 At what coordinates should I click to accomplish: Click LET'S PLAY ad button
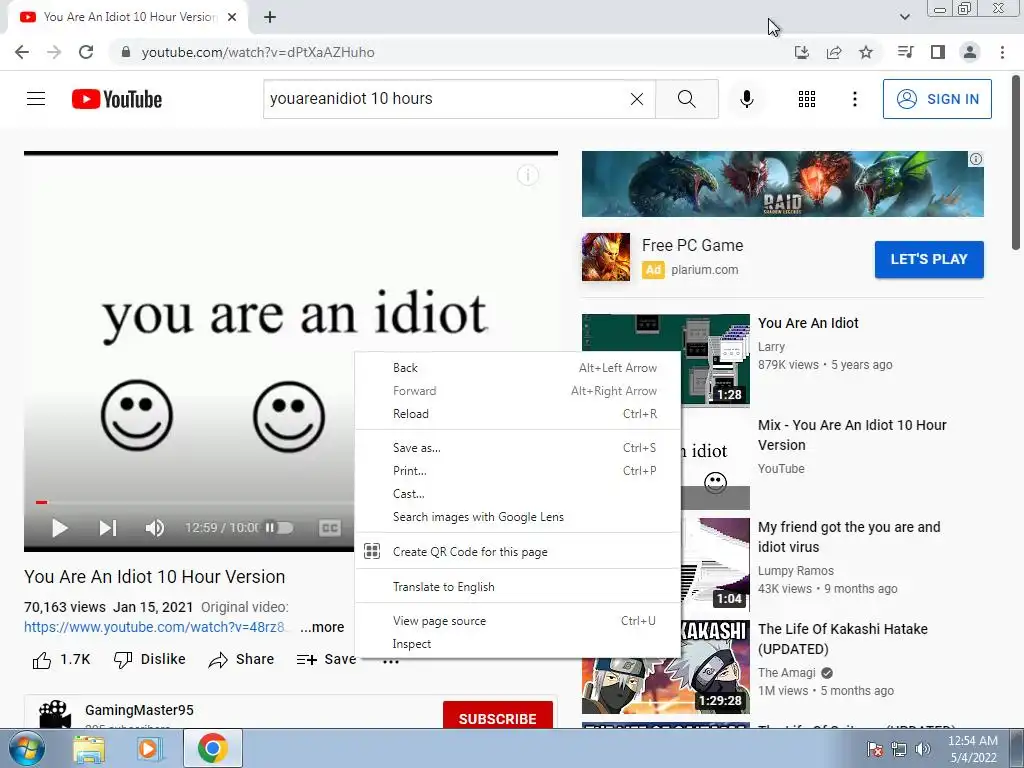point(929,259)
